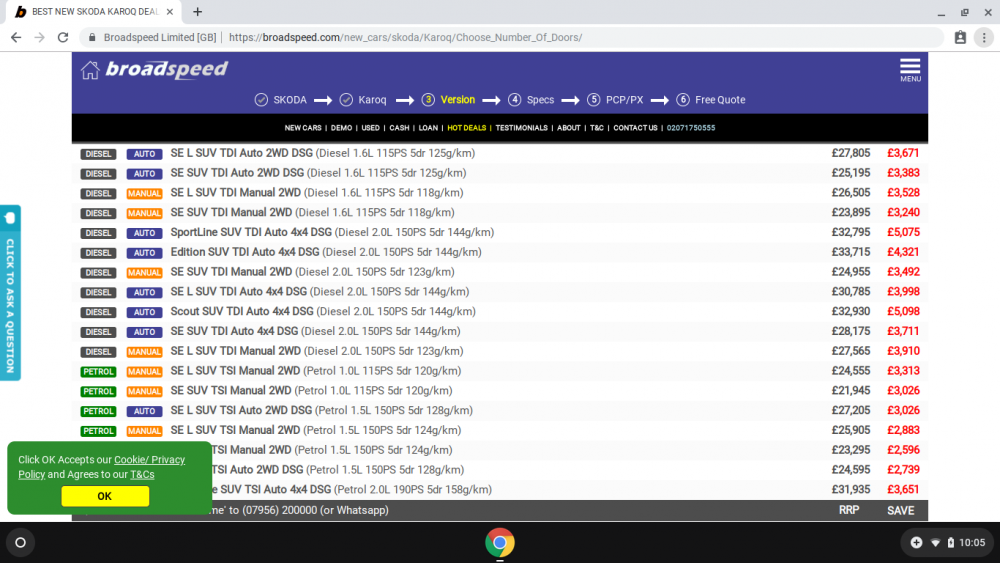Open LOAN in the nav bar
1000x563 pixels.
click(x=428, y=128)
